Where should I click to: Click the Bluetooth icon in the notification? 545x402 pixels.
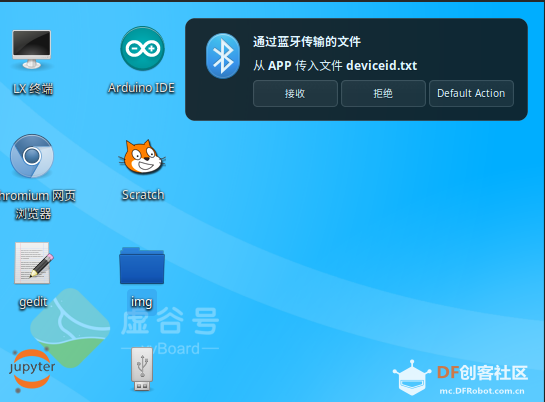click(223, 56)
